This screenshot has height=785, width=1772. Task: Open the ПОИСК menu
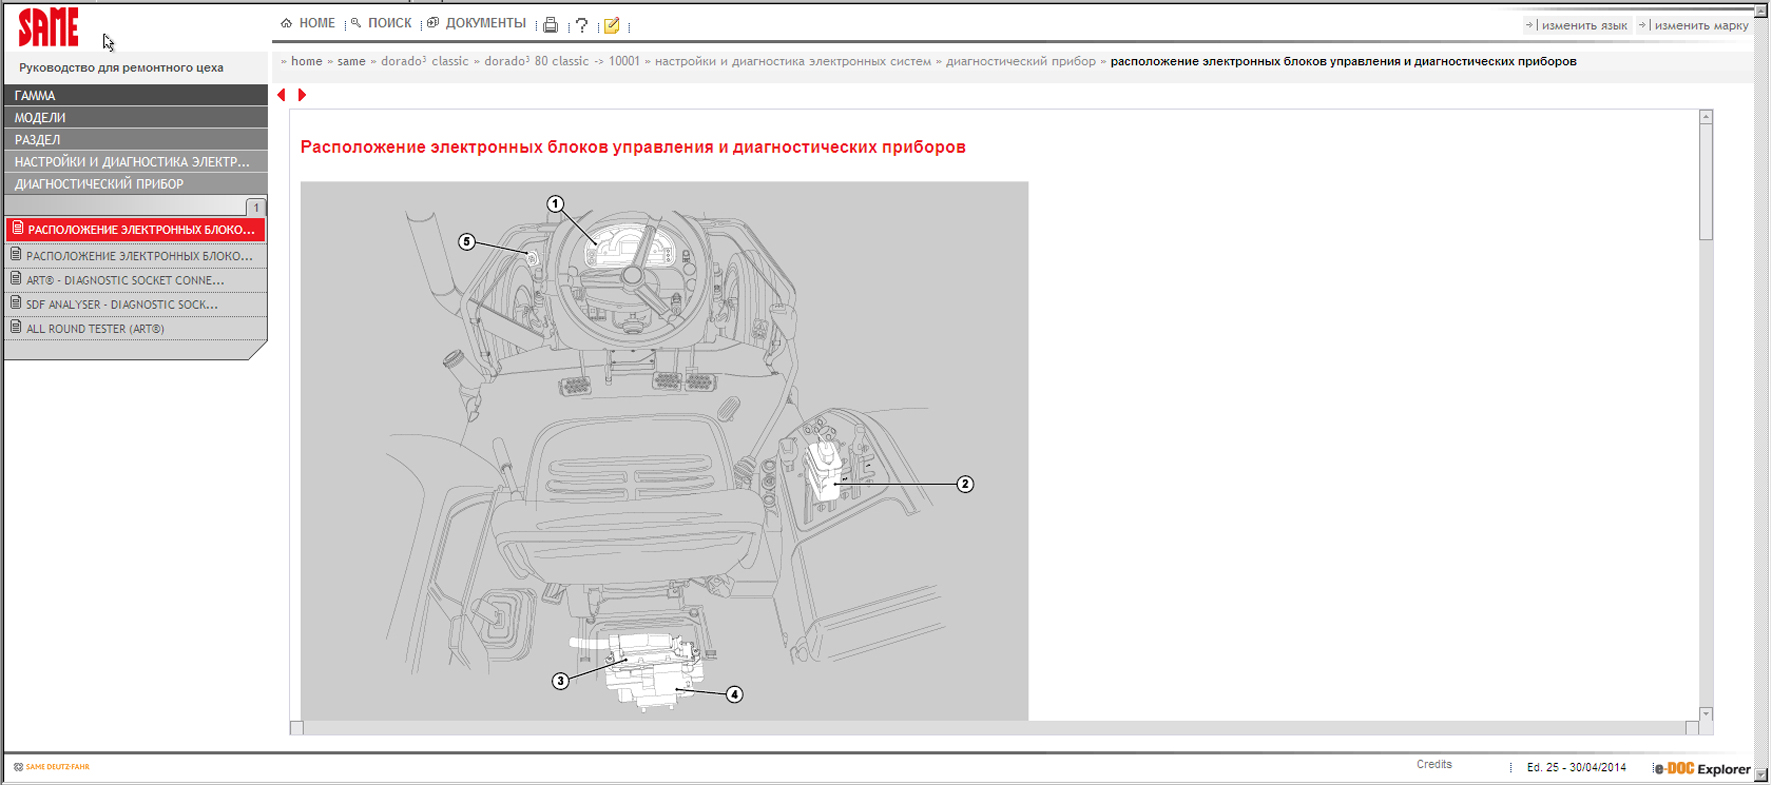(x=382, y=23)
